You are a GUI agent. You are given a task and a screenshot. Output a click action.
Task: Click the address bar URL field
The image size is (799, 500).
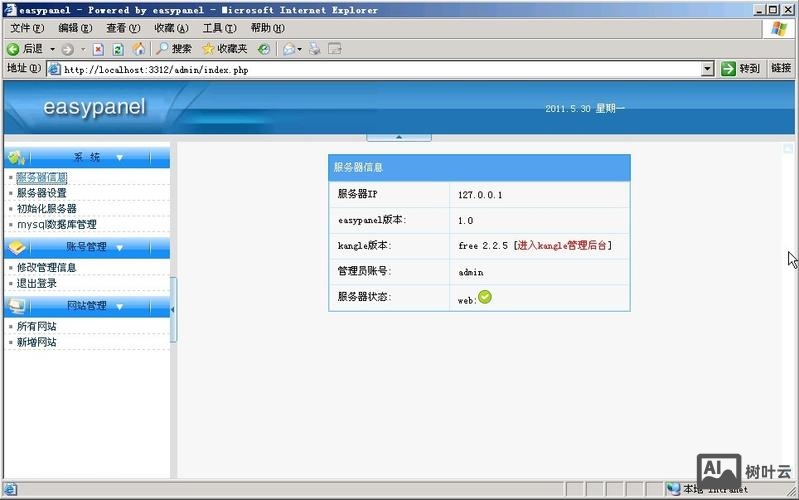tap(380, 69)
